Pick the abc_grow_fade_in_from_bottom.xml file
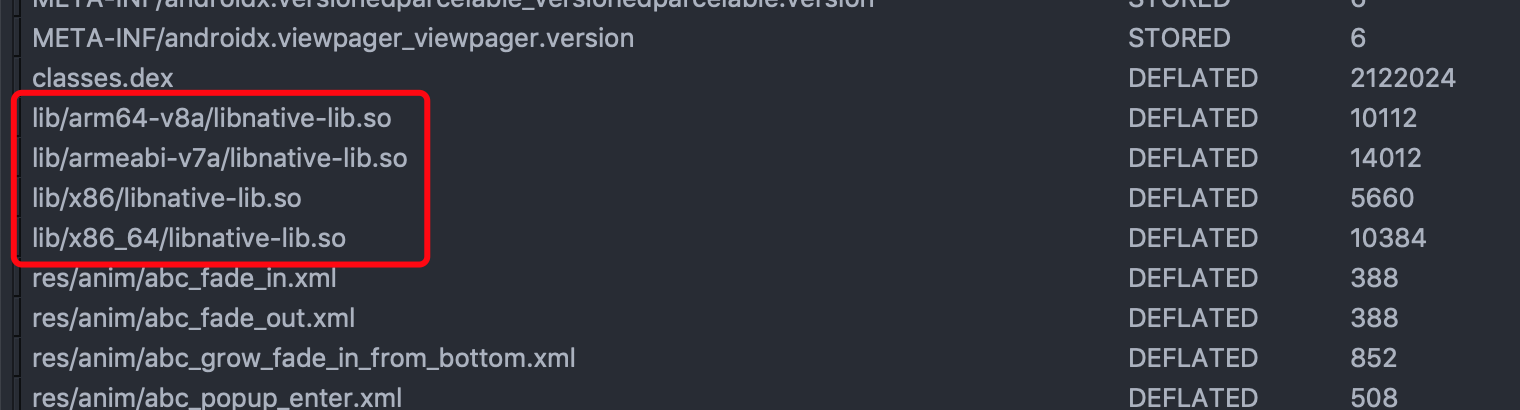The height and width of the screenshot is (410, 1520). pos(303,358)
